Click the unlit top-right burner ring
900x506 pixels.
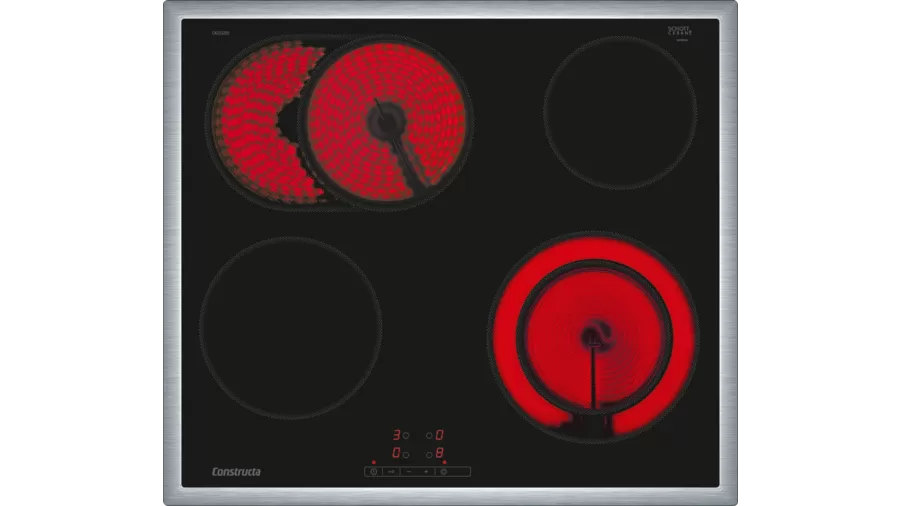click(x=620, y=112)
